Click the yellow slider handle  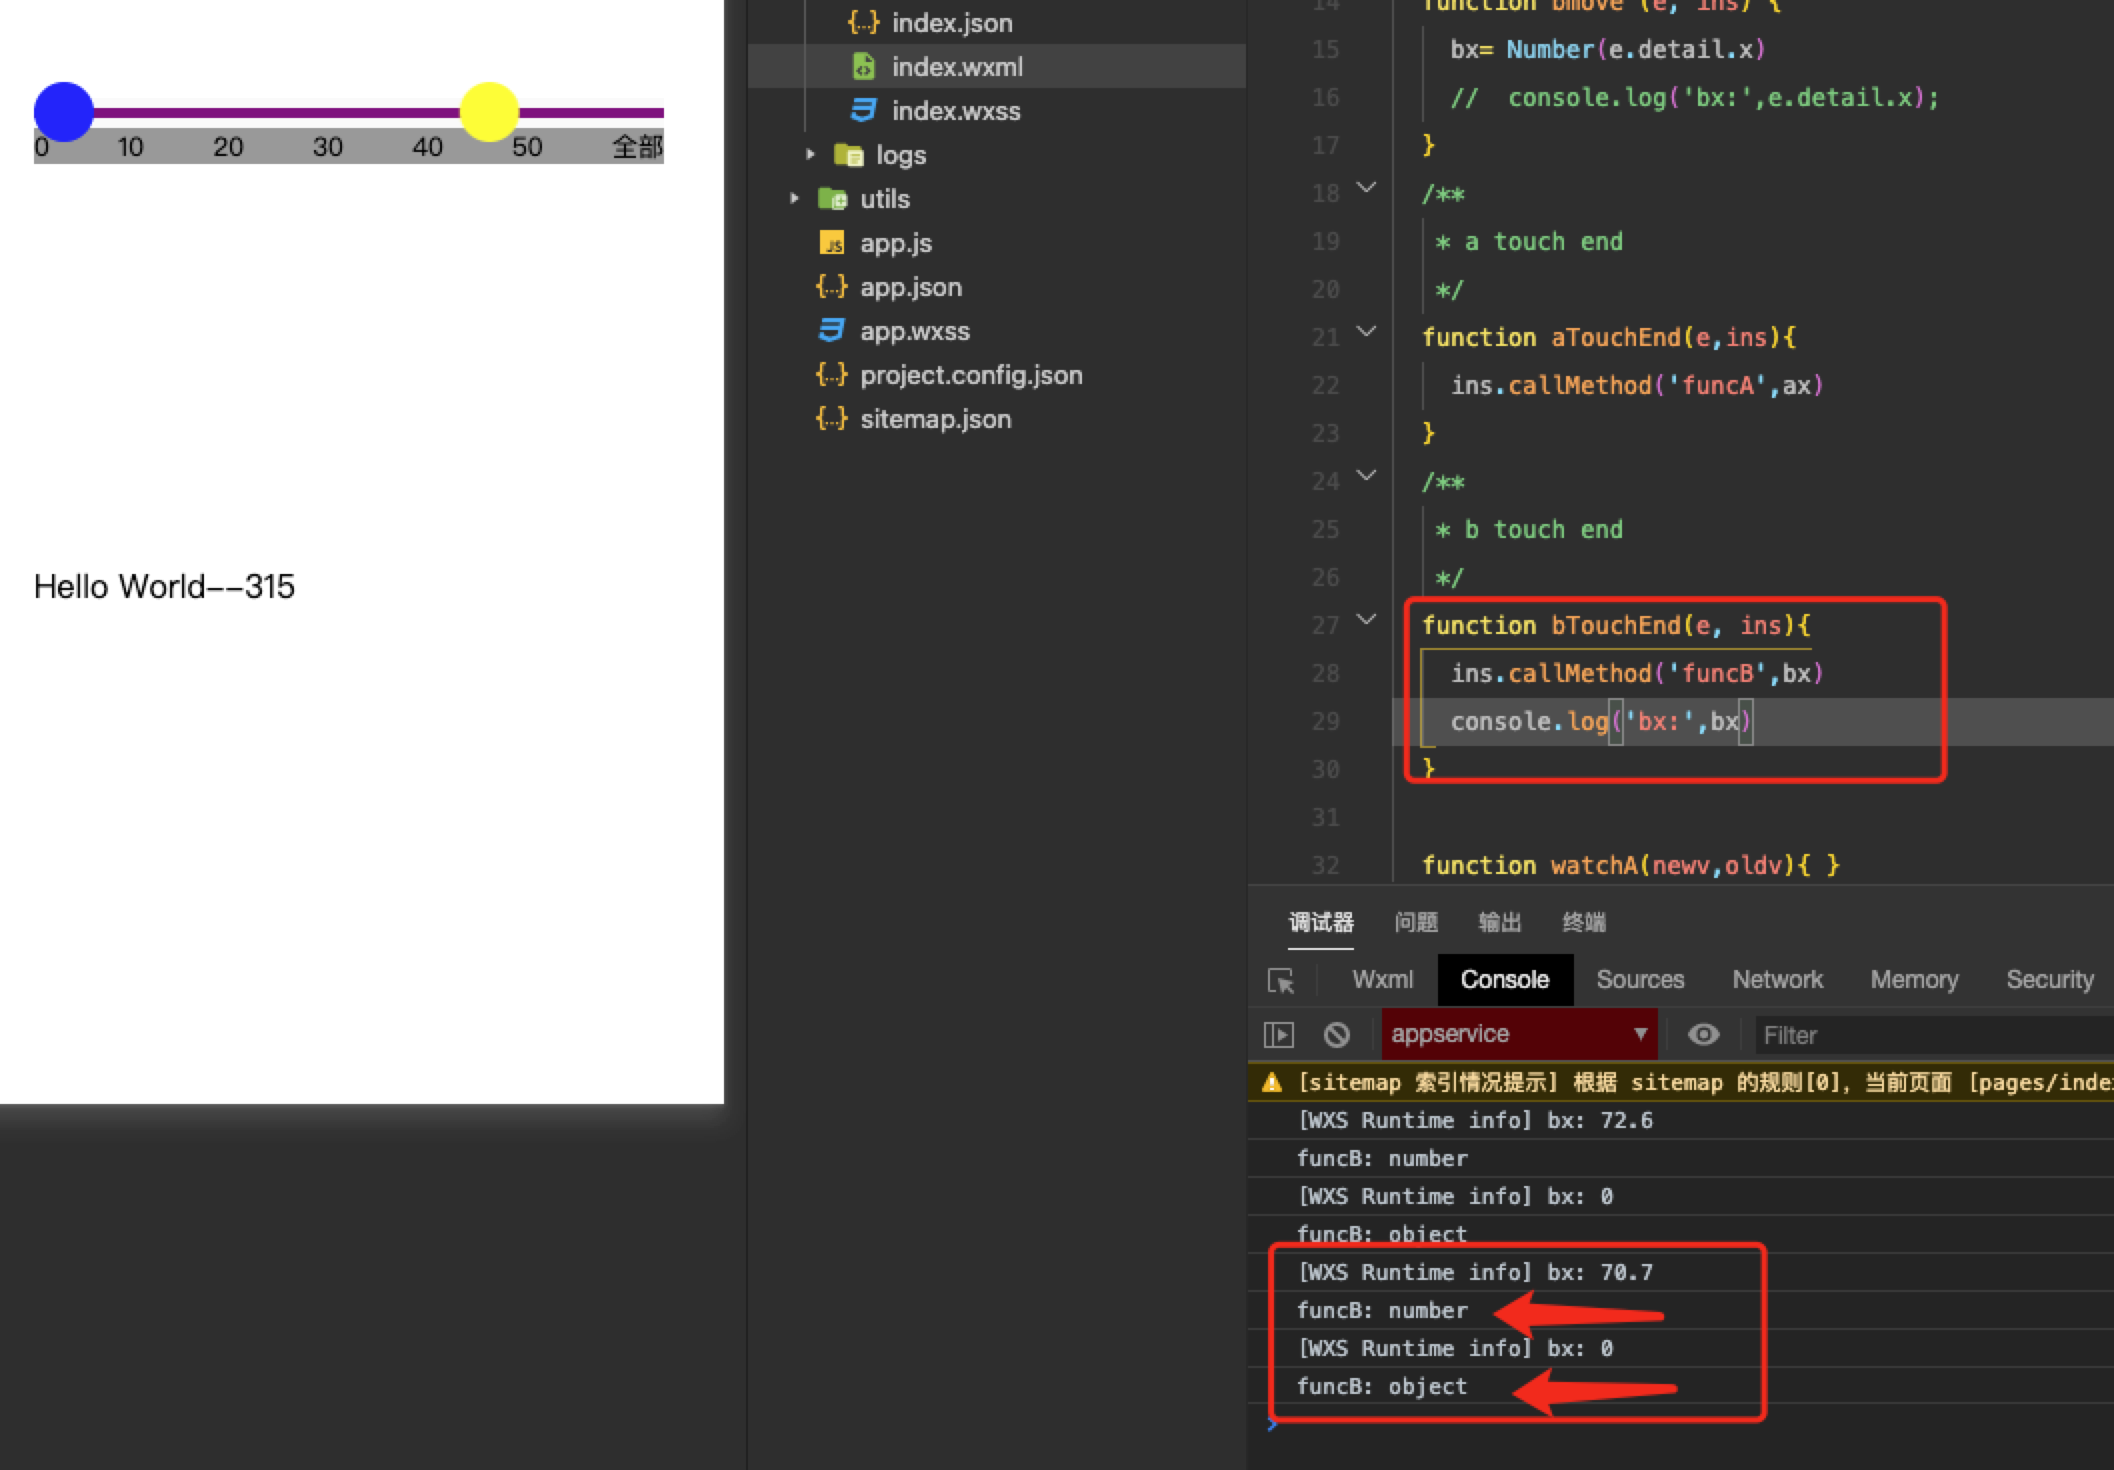[489, 112]
